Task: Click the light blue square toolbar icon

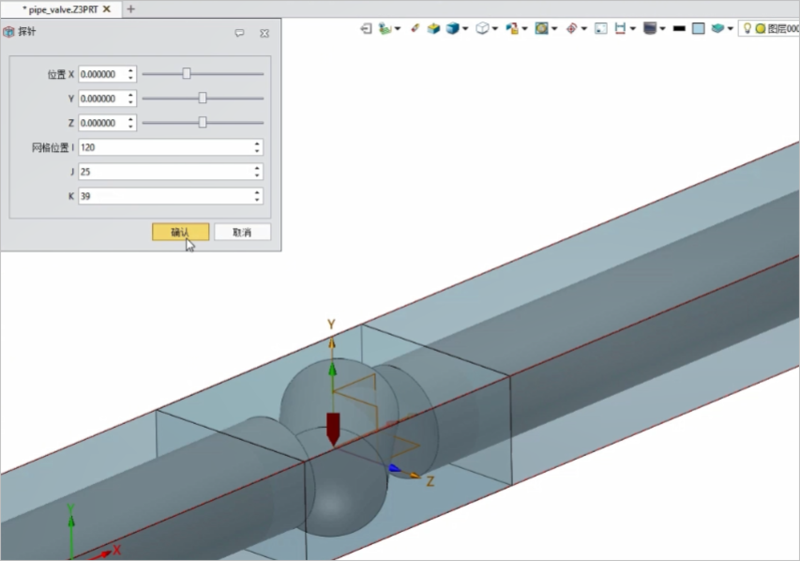Action: click(698, 29)
